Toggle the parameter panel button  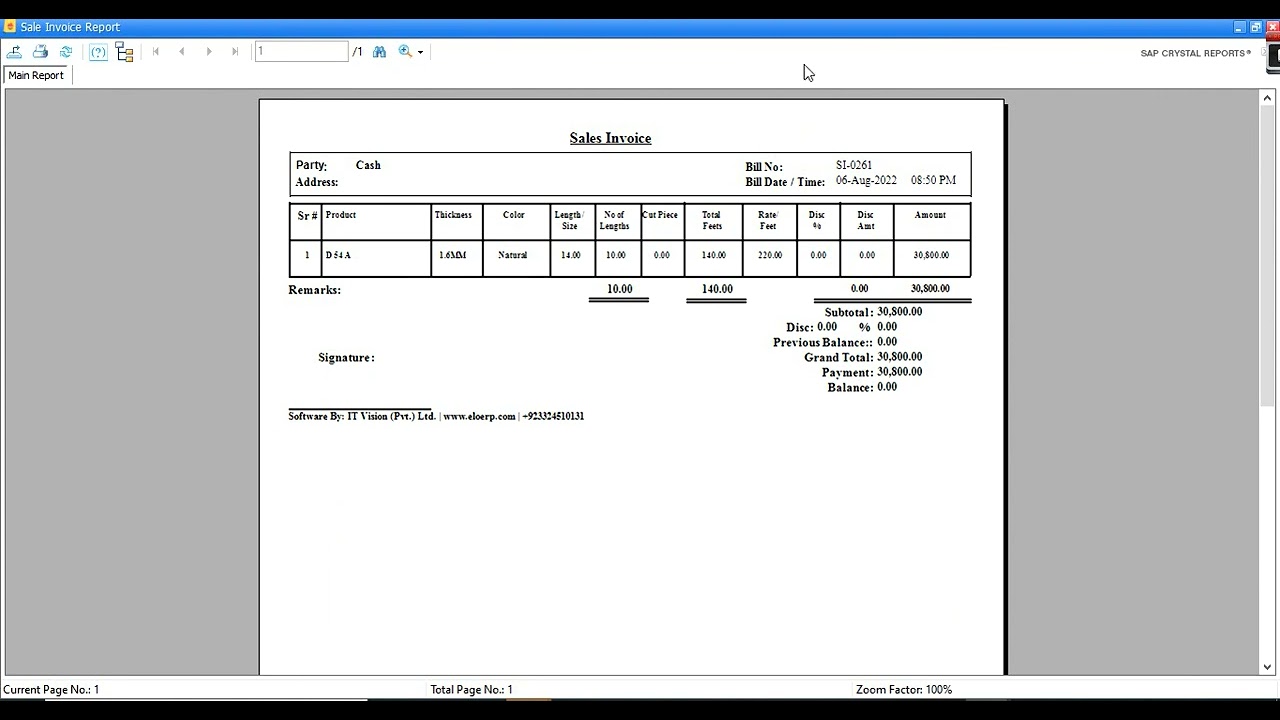98,52
